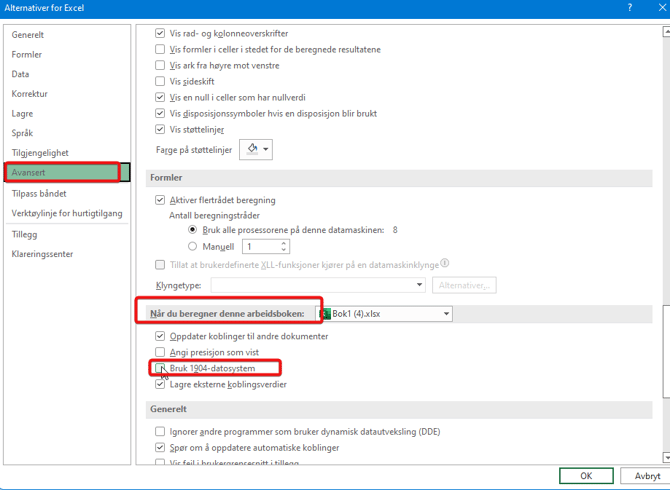Check the Bruk 1904-datosystem checkbox

click(x=160, y=368)
